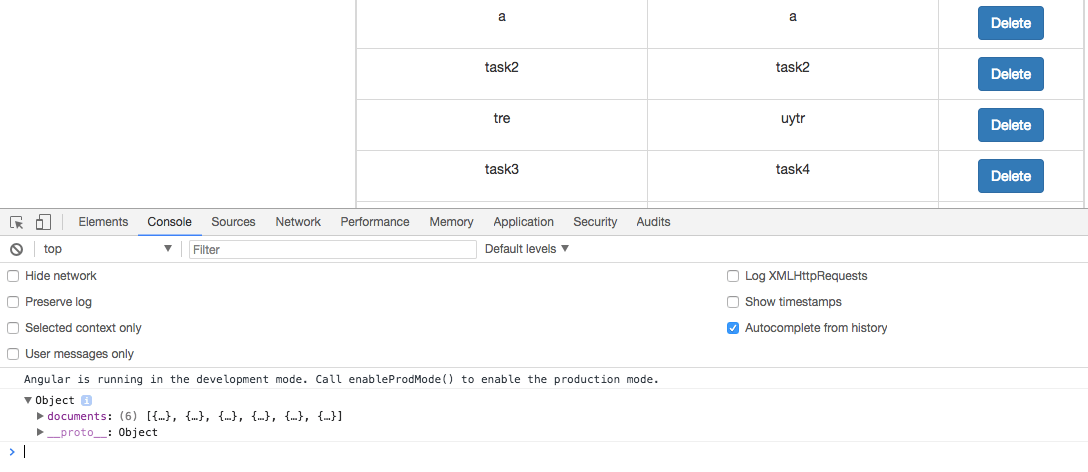Viewport: 1088px width, 472px height.
Task: Enable the Hide network checkbox
Action: tap(13, 276)
